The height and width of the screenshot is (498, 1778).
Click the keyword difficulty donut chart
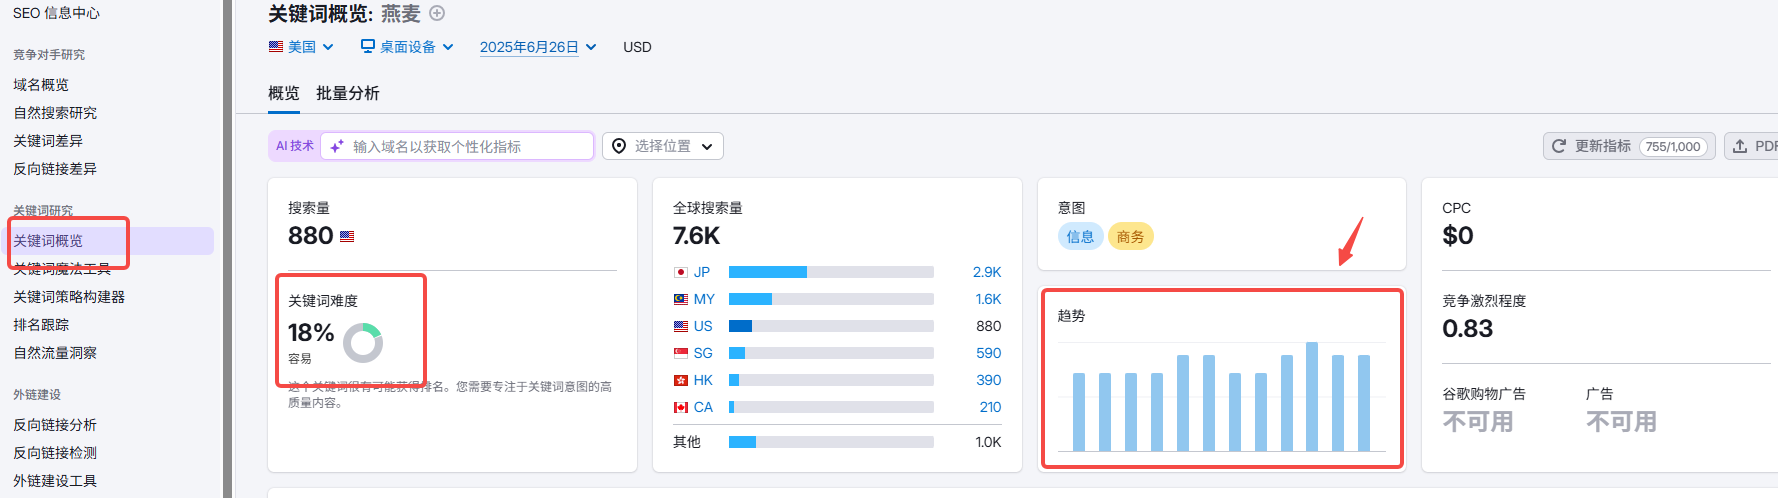(363, 343)
